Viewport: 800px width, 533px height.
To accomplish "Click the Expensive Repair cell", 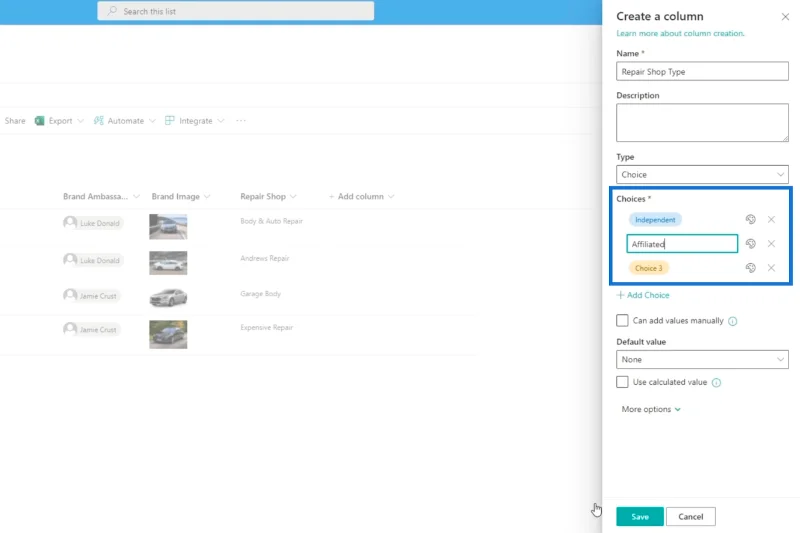I will point(267,327).
